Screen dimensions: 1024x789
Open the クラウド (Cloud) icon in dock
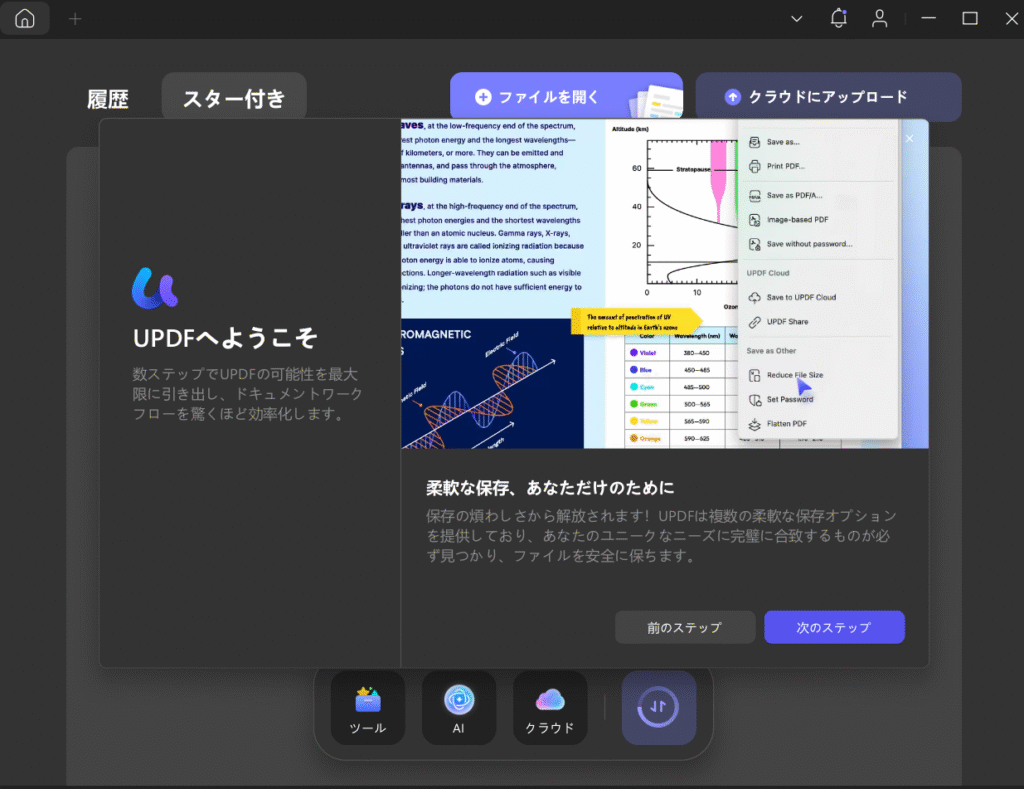tap(550, 707)
